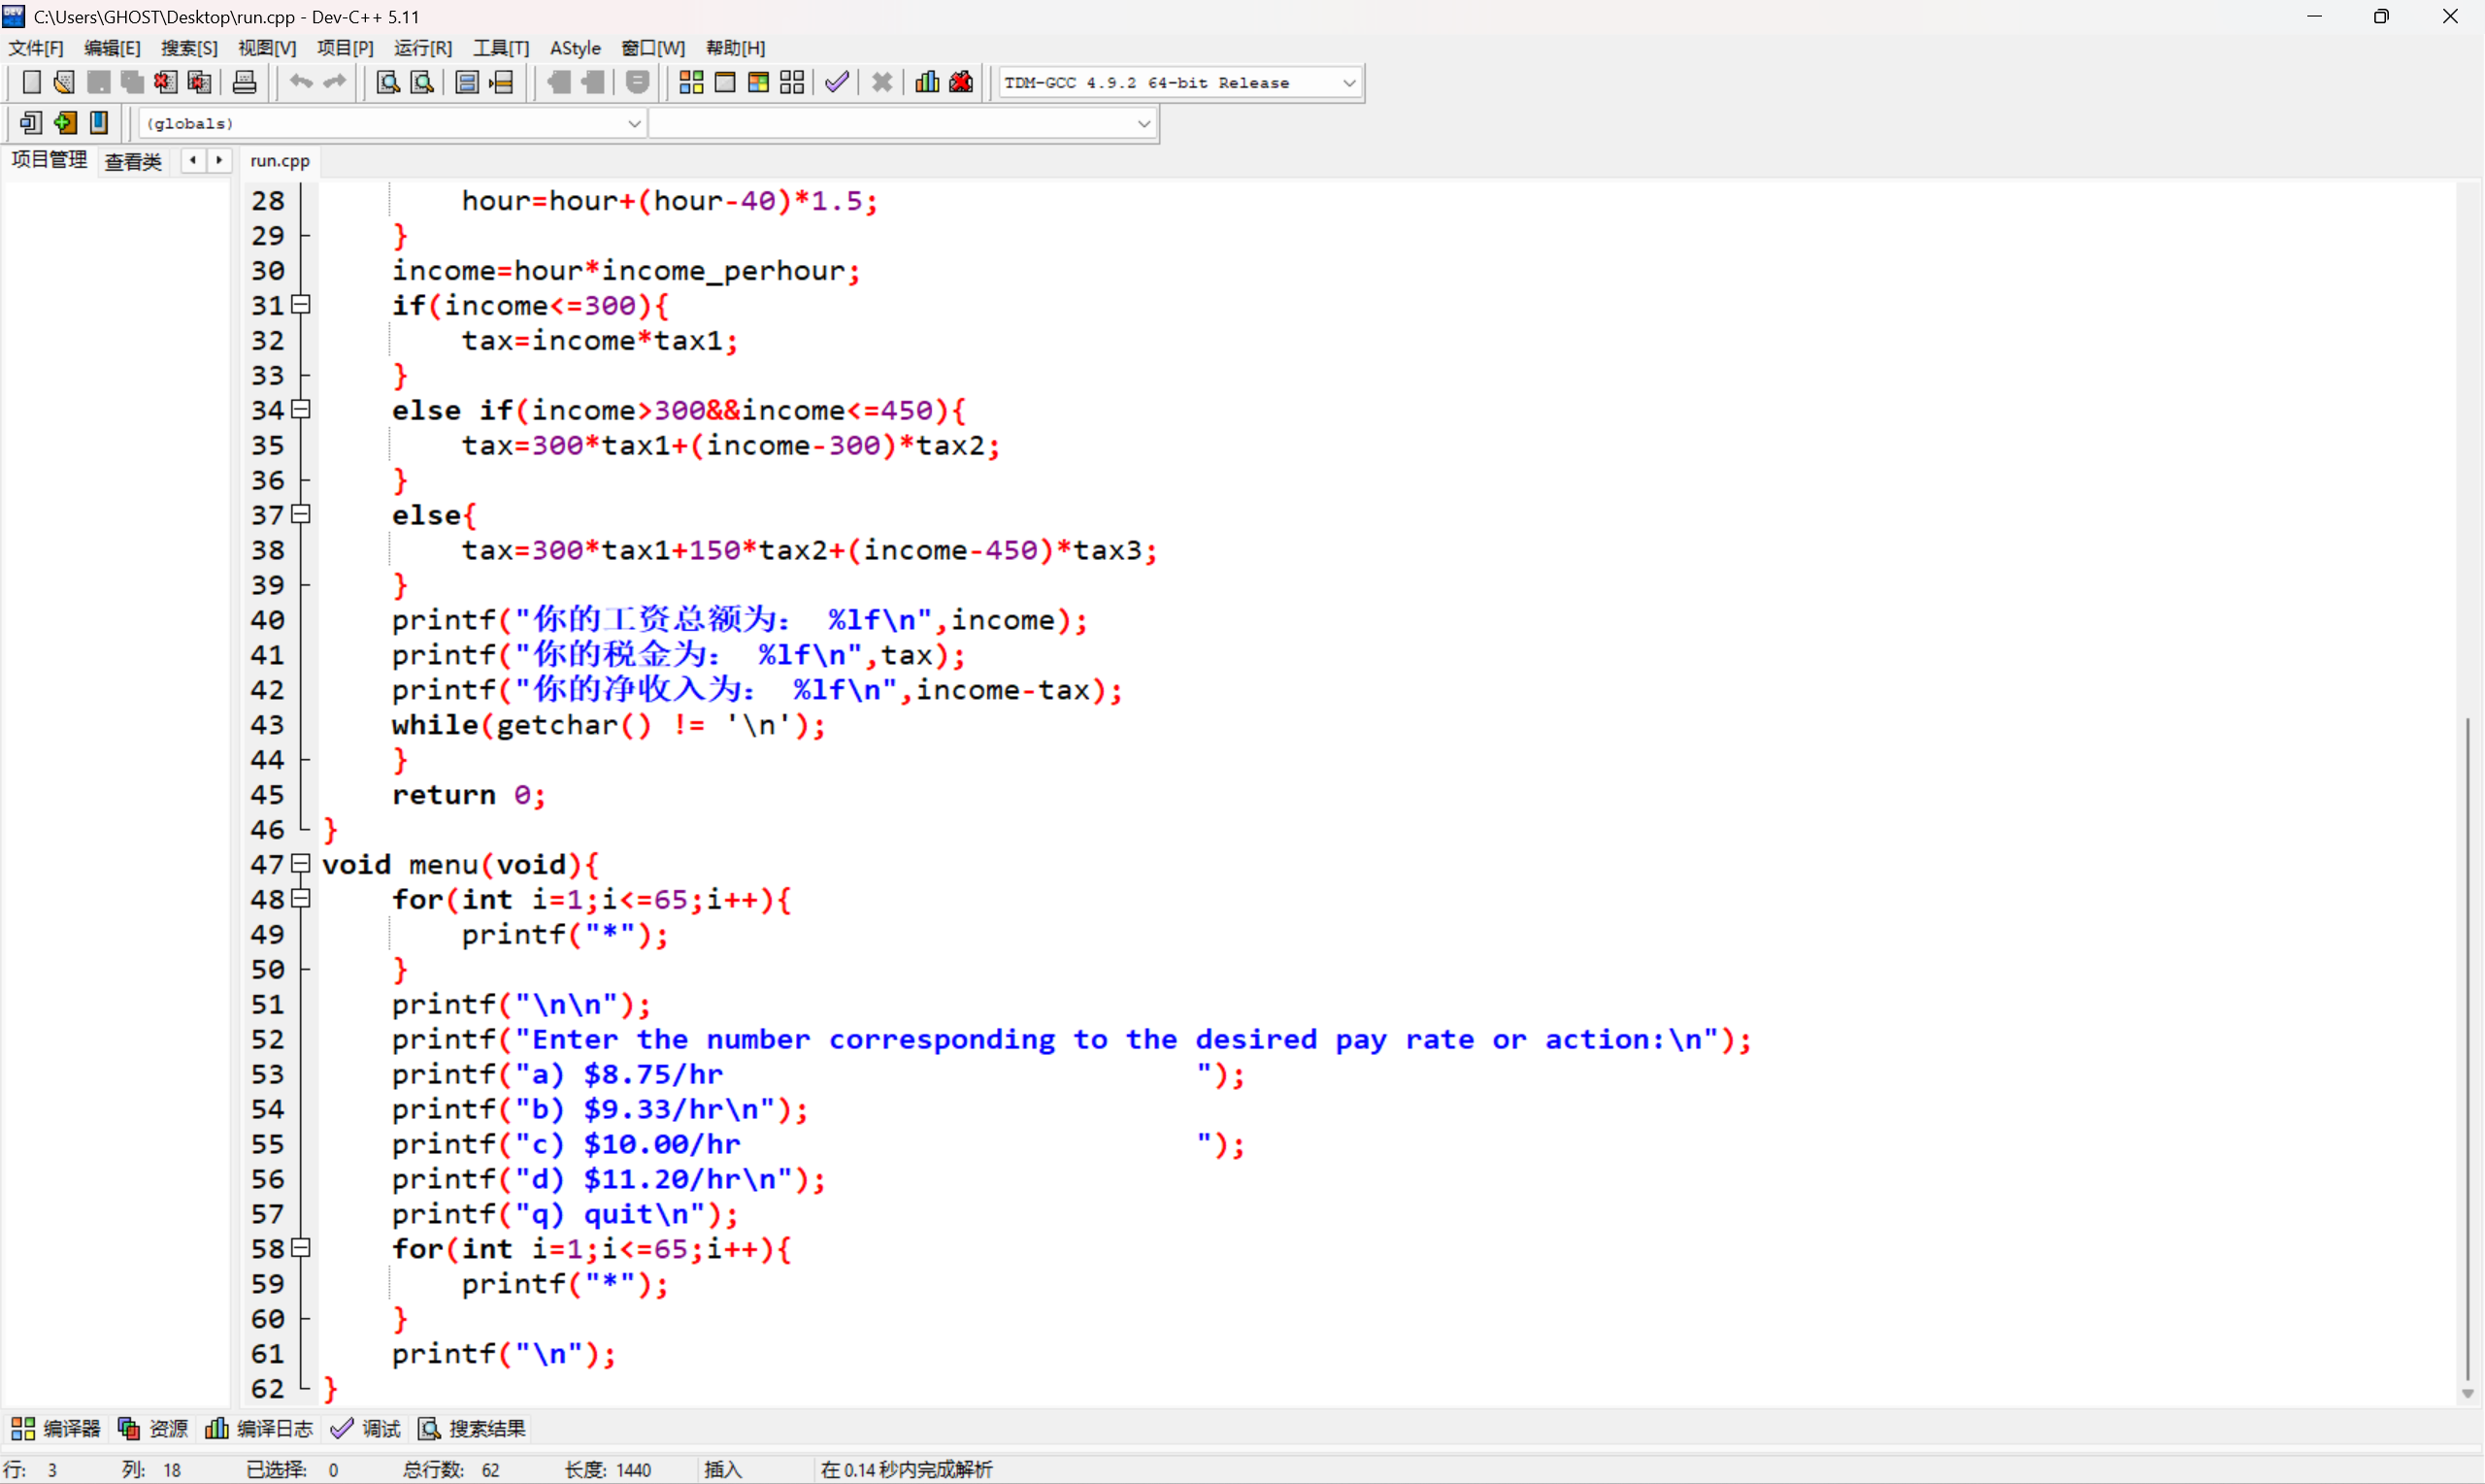Expand the (globals) scope dropdown

633,124
